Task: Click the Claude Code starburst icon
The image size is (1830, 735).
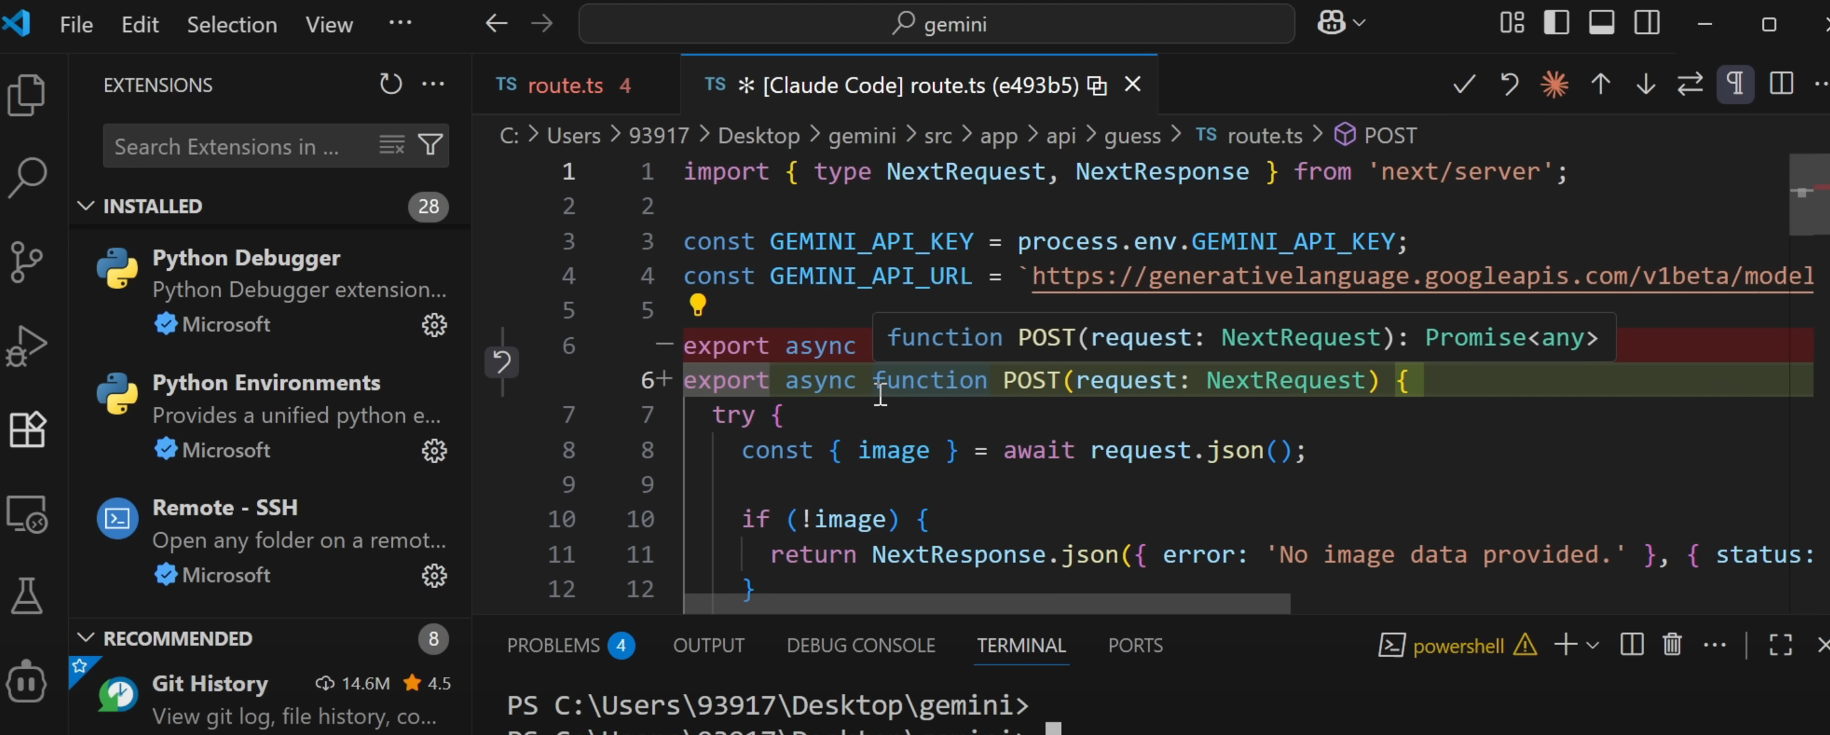Action: tap(1554, 85)
